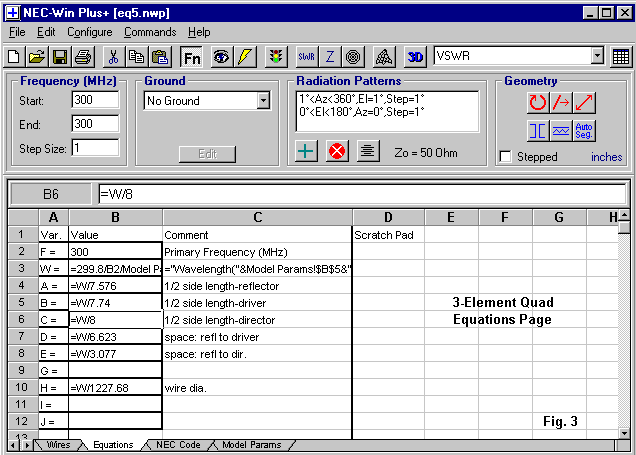Open the SWR plot icon
636x455 pixels.
click(307, 57)
